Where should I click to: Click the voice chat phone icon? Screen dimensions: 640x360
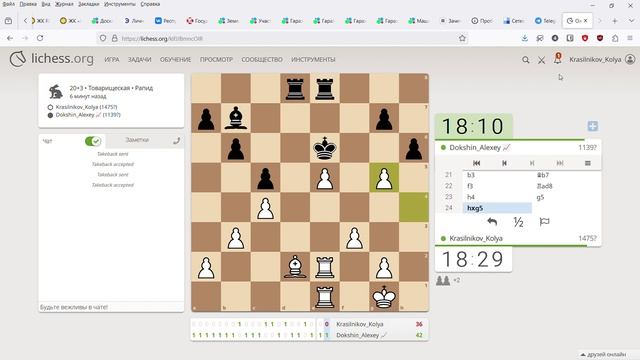[176, 141]
